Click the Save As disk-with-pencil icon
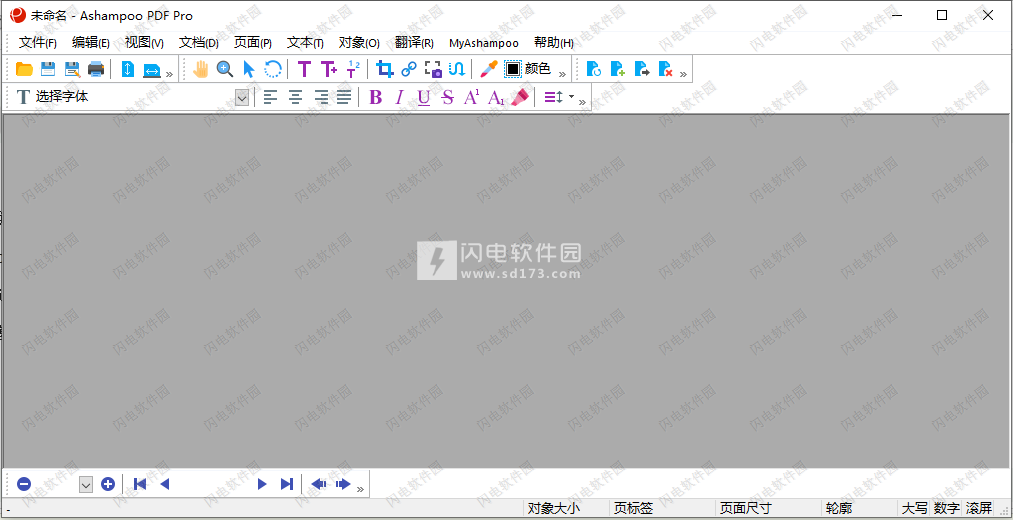Screen dimensions: 1013x520 (72, 69)
